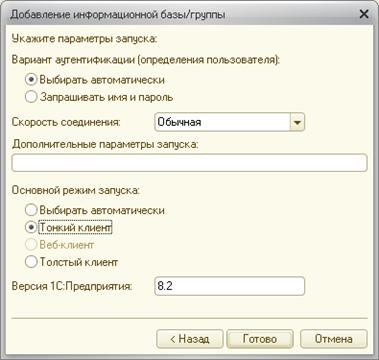Click the 'Основной режим запуска:' heading

[76, 190]
